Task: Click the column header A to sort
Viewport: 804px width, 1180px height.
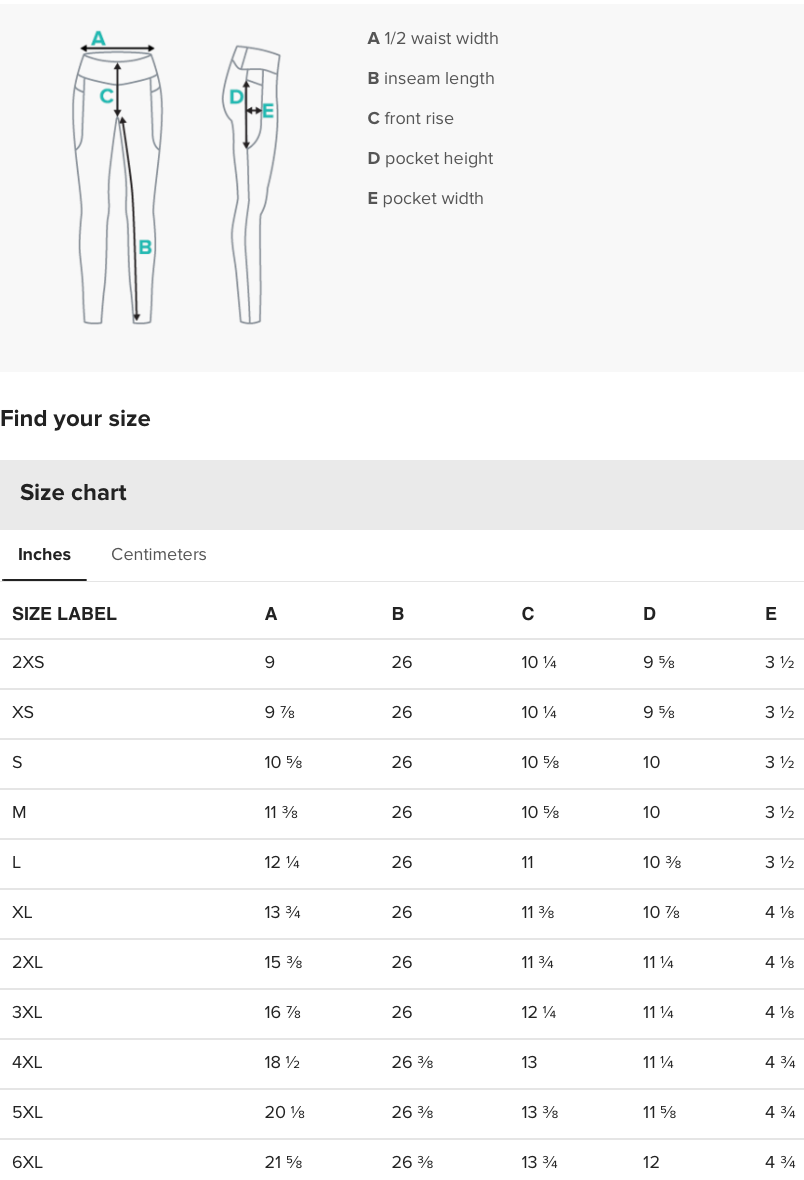Action: pyautogui.click(x=270, y=613)
